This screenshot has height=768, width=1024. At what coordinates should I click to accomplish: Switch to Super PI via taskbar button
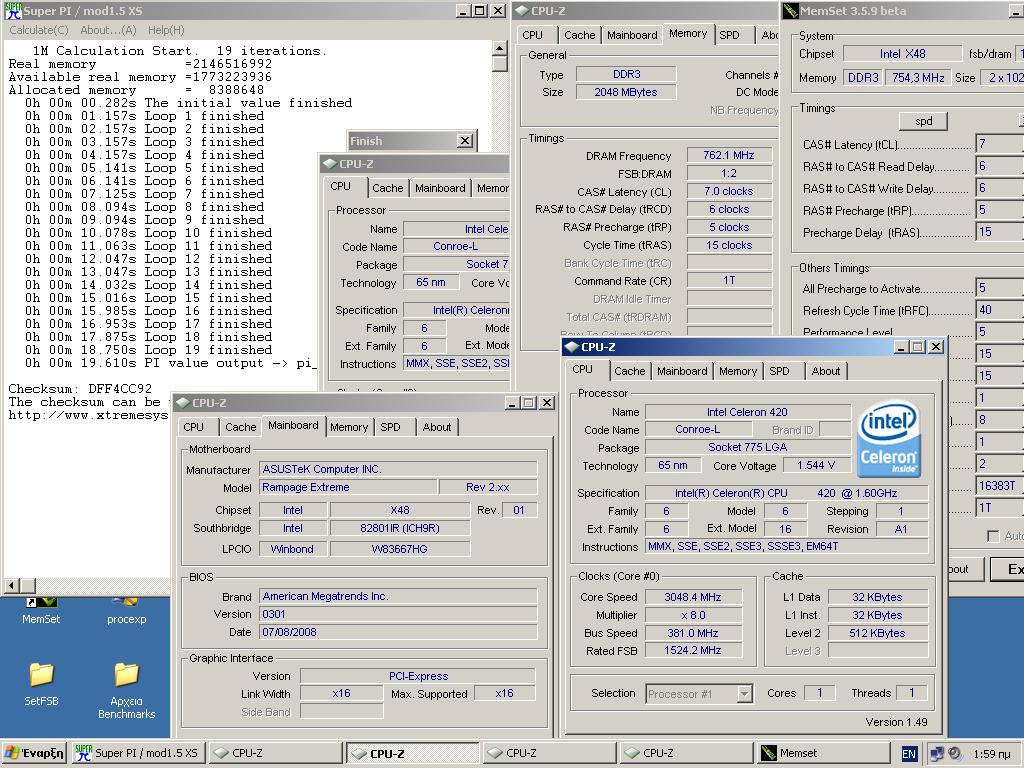137,753
